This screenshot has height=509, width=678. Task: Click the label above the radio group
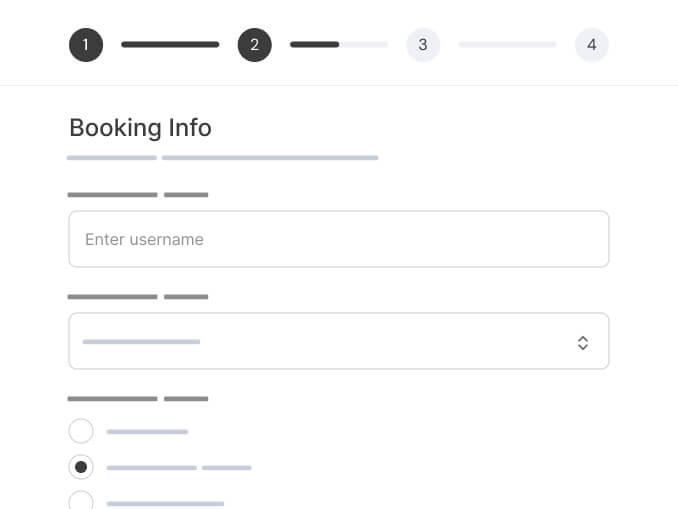[x=137, y=399]
